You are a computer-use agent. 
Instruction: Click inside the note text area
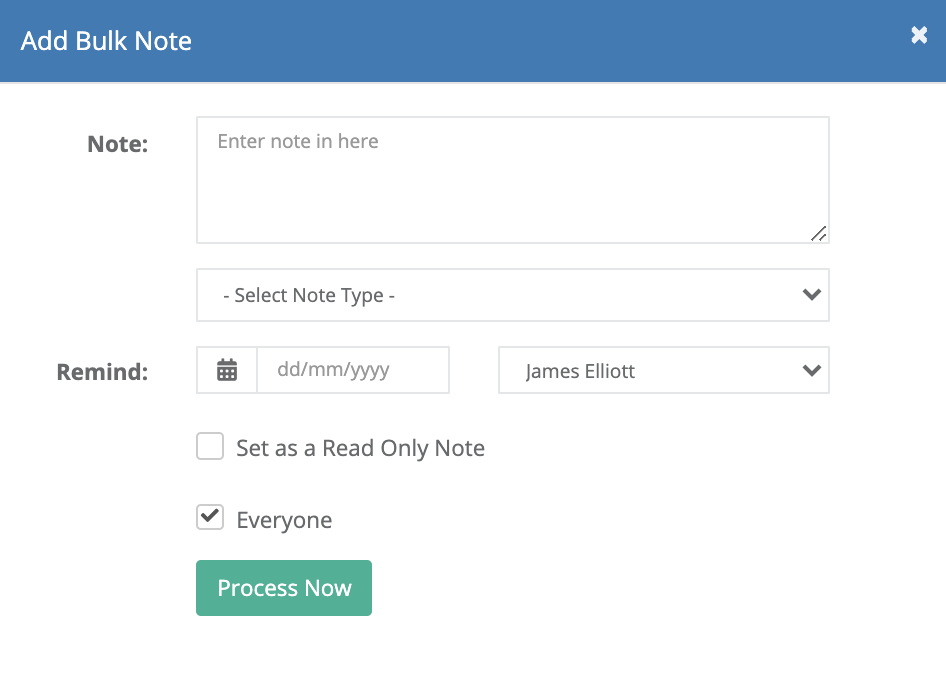point(513,180)
